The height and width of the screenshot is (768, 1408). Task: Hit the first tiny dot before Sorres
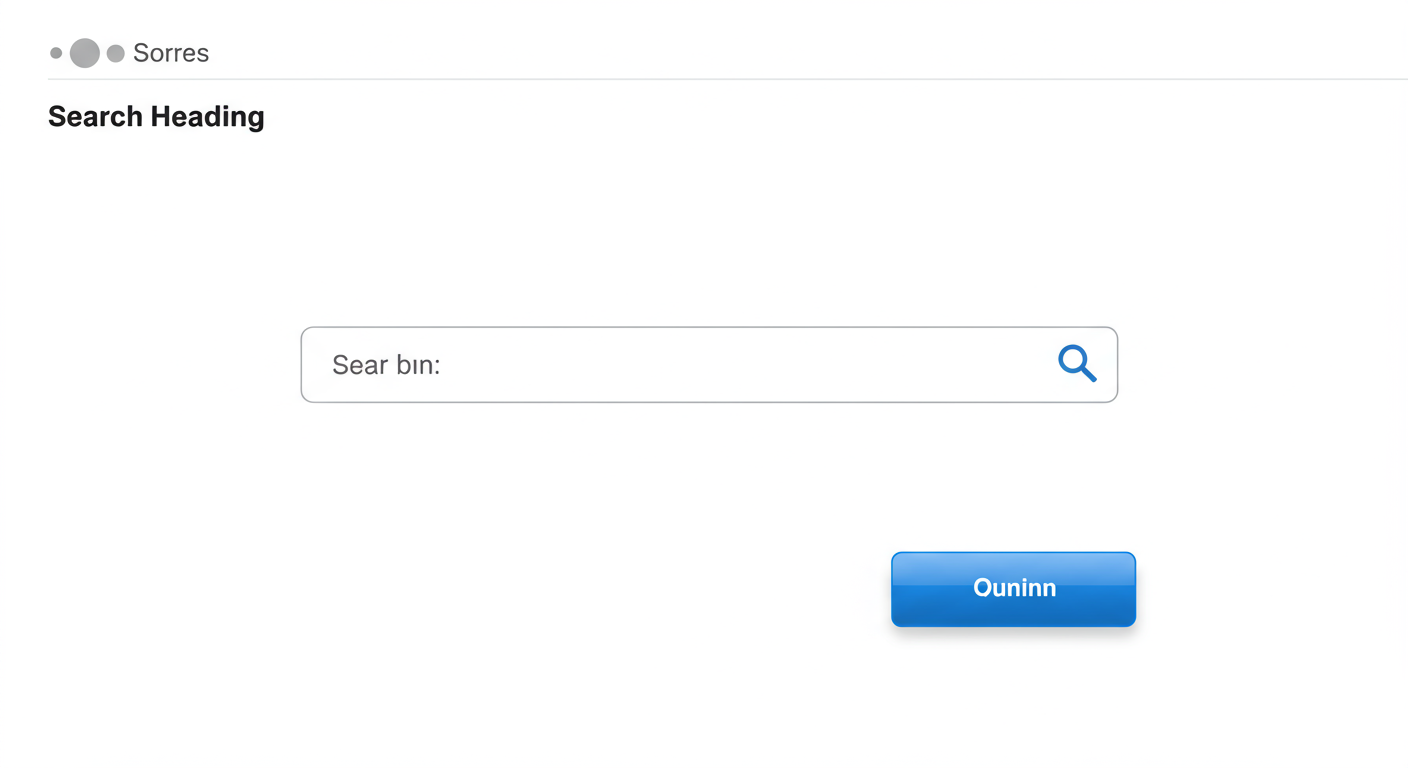coord(56,53)
